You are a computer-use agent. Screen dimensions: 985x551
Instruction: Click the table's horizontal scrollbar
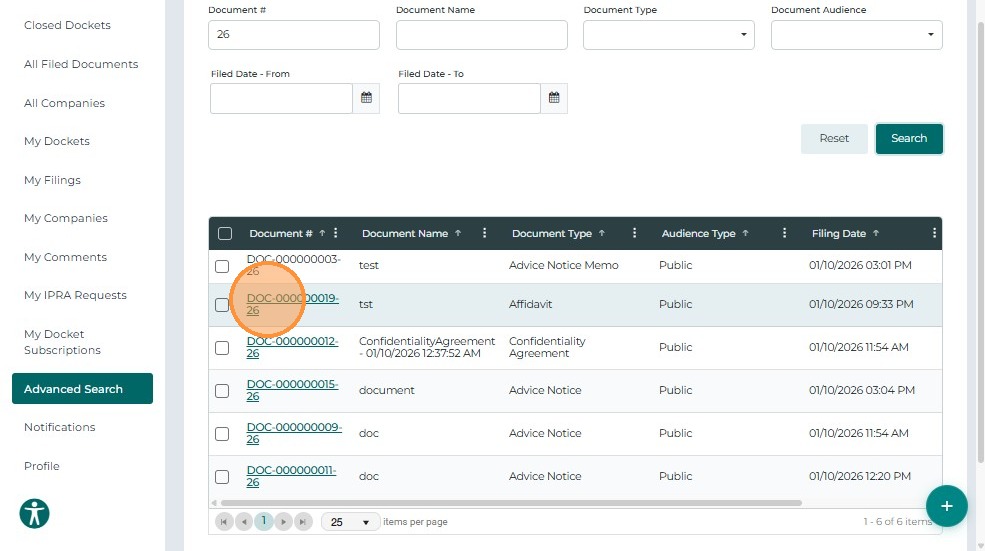pos(511,503)
